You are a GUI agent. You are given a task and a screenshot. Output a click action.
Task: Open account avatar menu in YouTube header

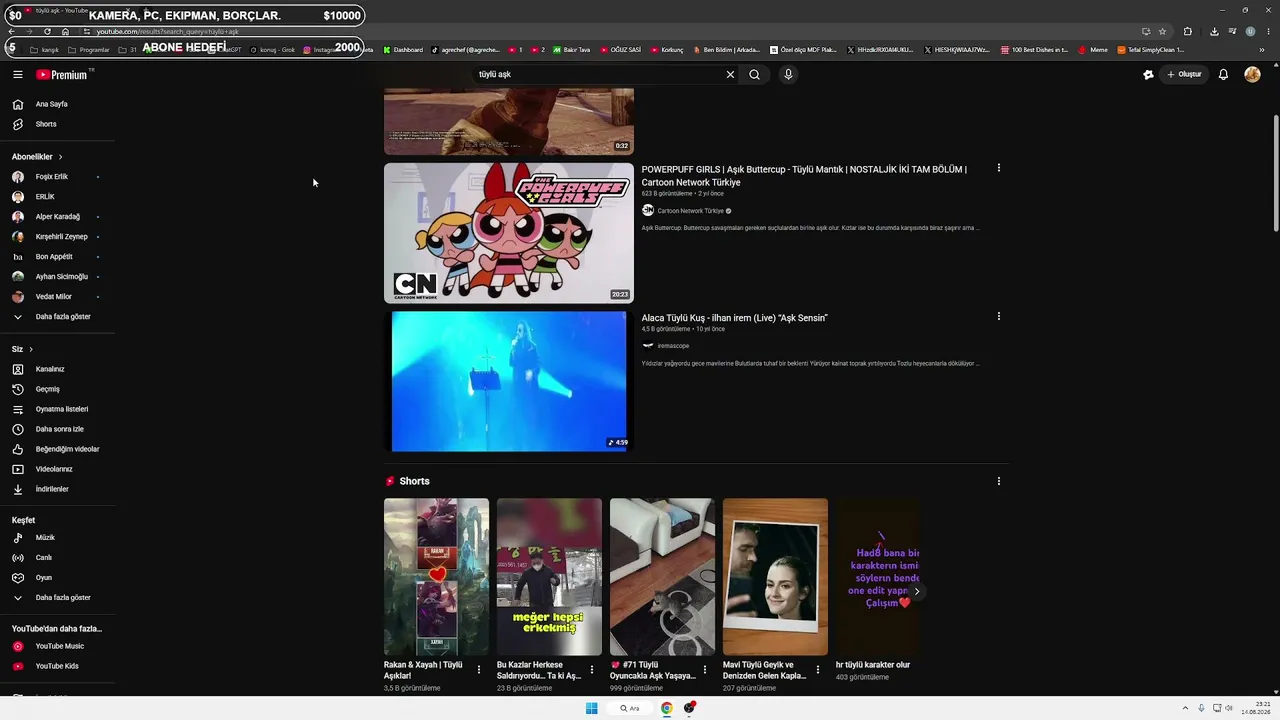point(1252,74)
